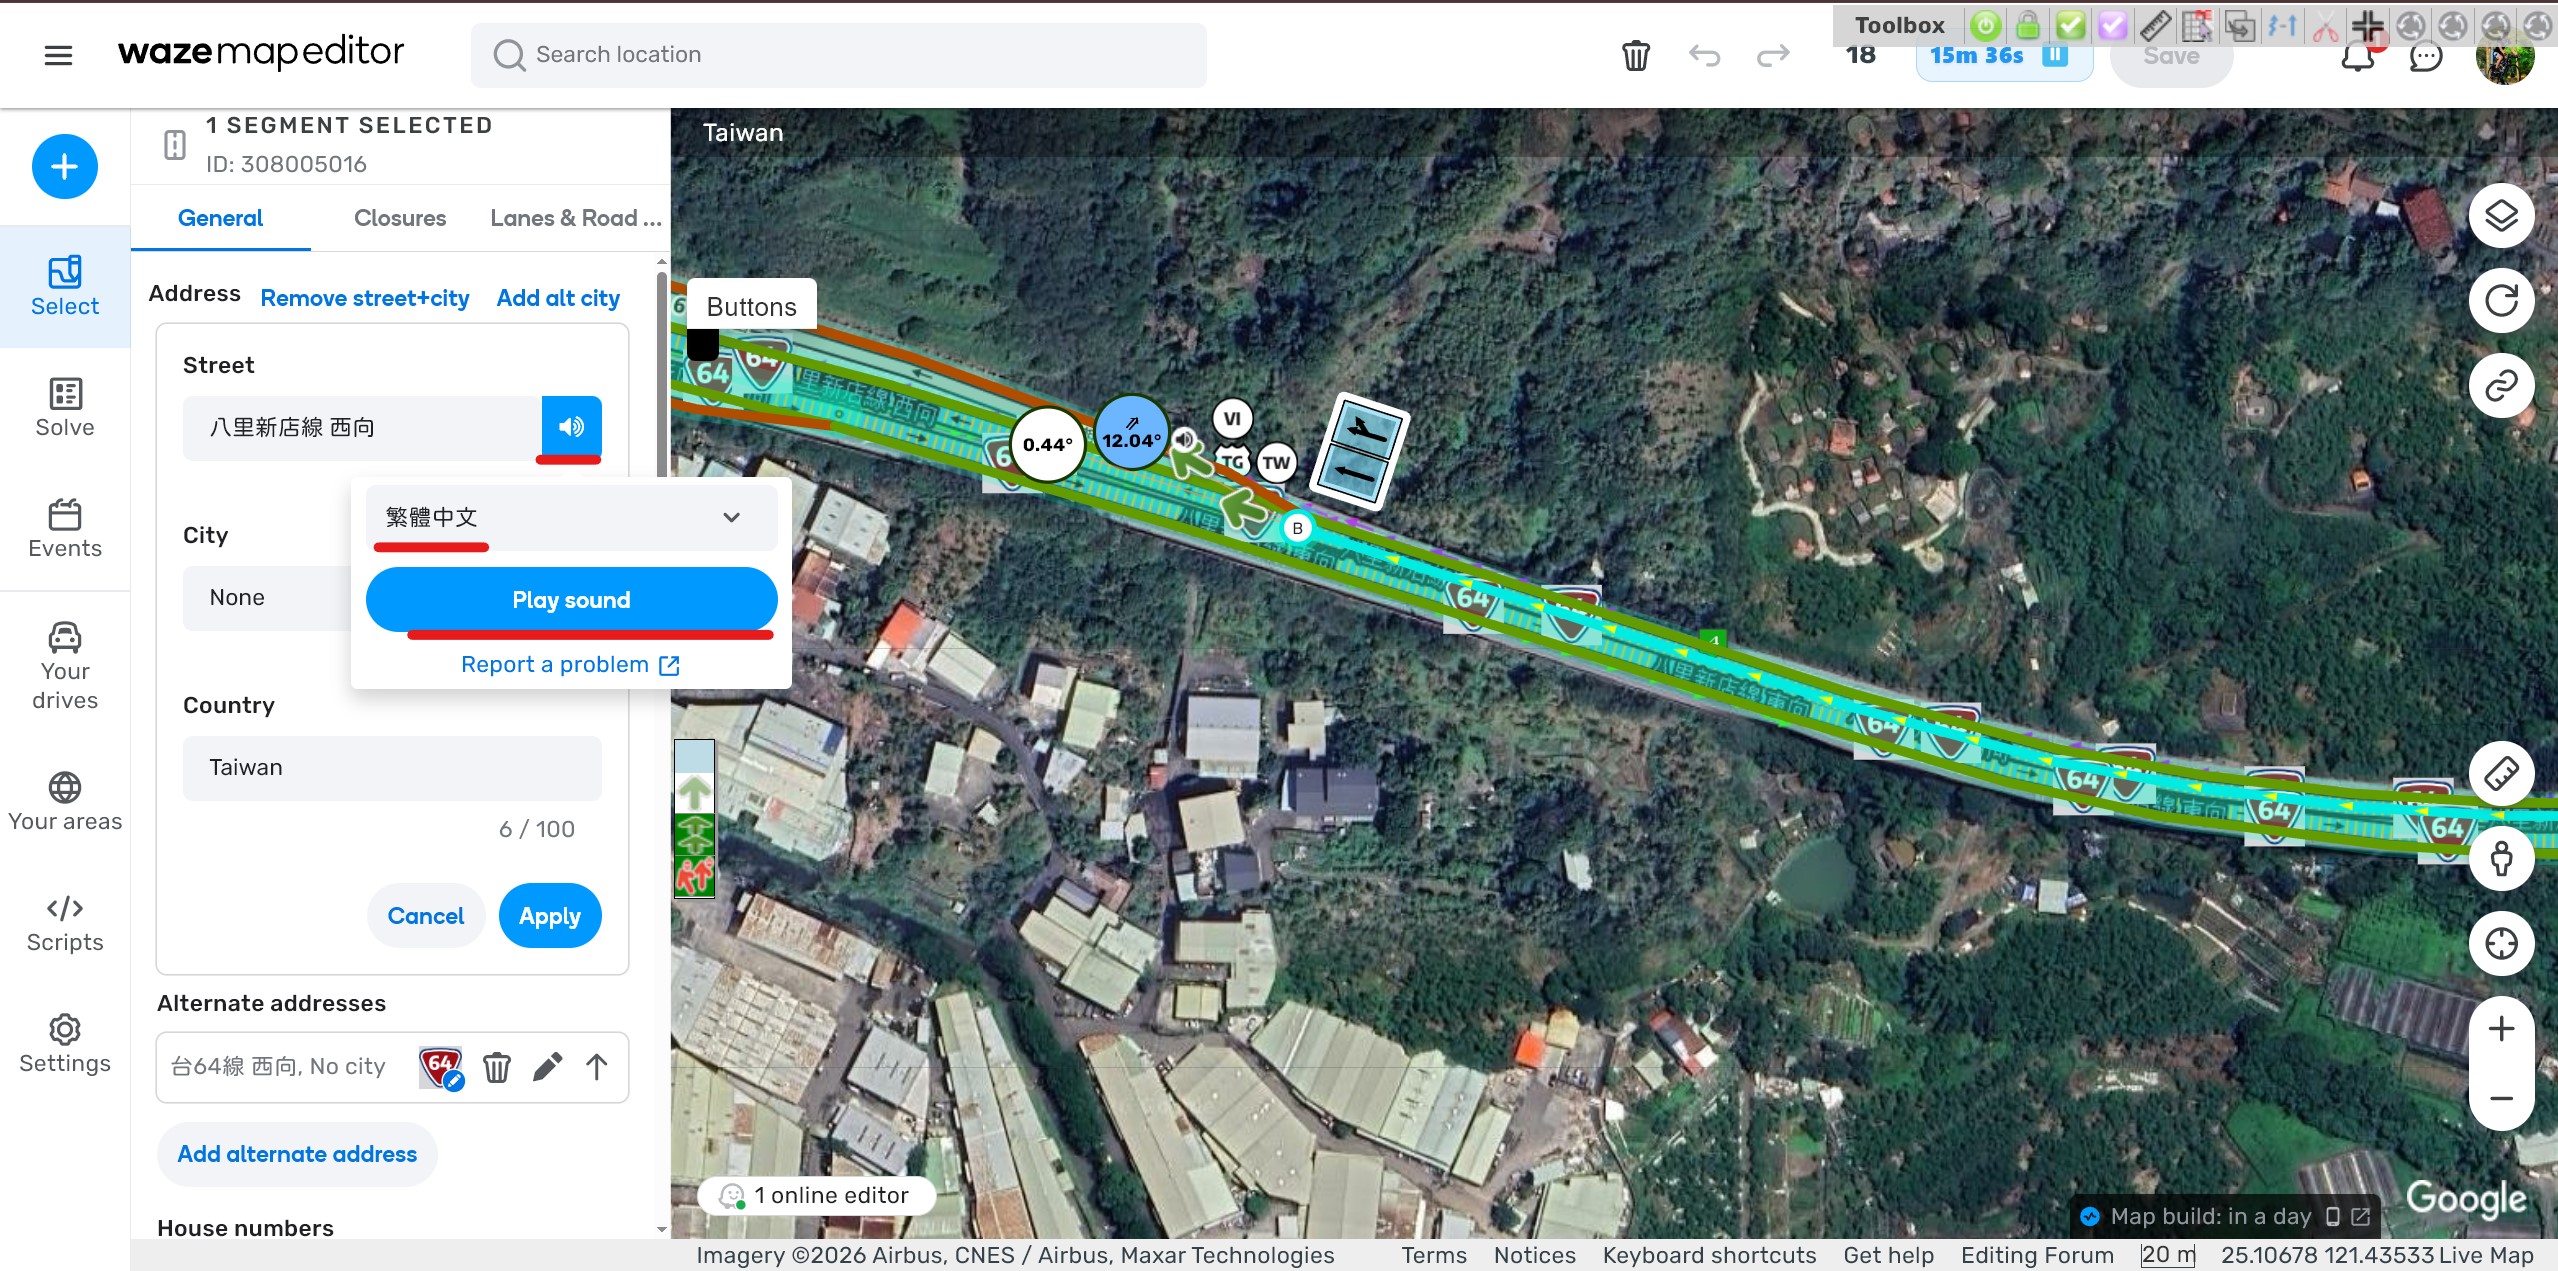Click the Search location field
Screen dimensions: 2558x1271
pyautogui.click(x=838, y=55)
